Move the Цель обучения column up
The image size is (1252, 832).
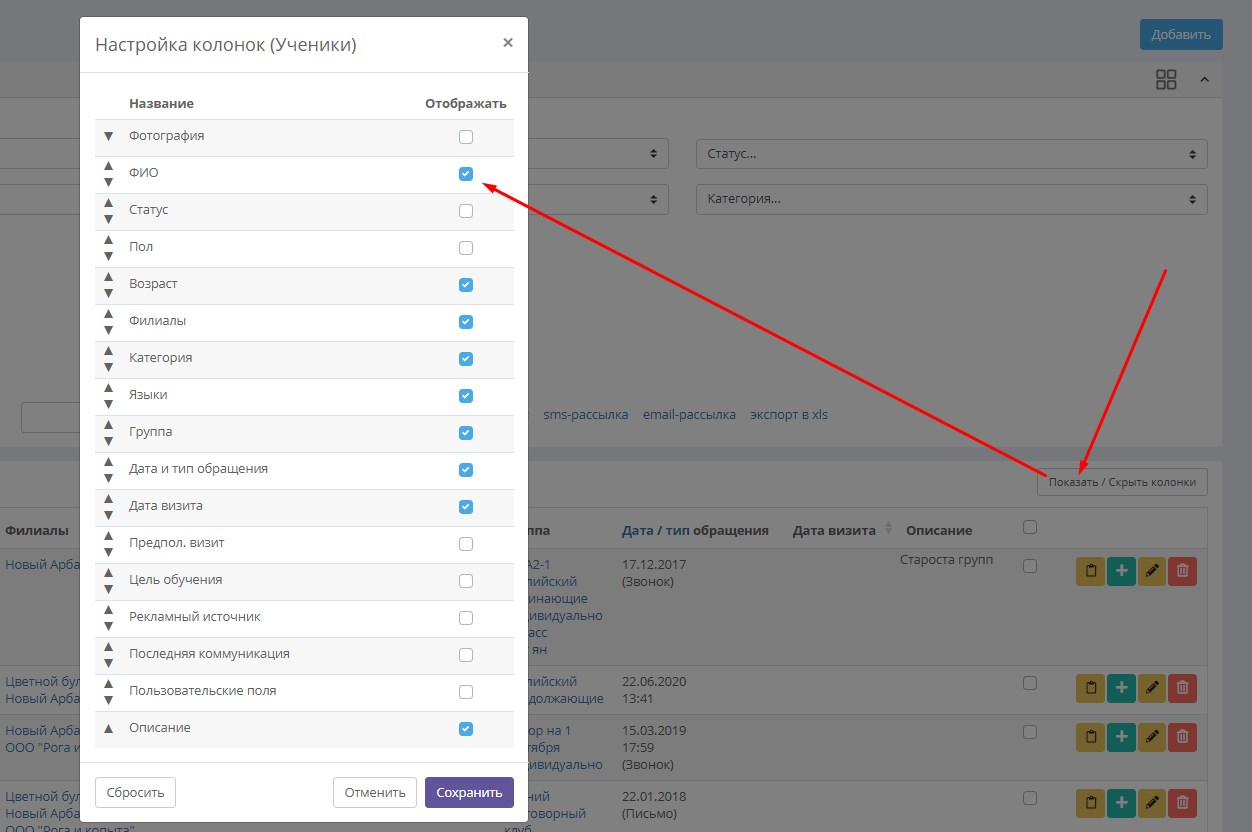click(109, 572)
